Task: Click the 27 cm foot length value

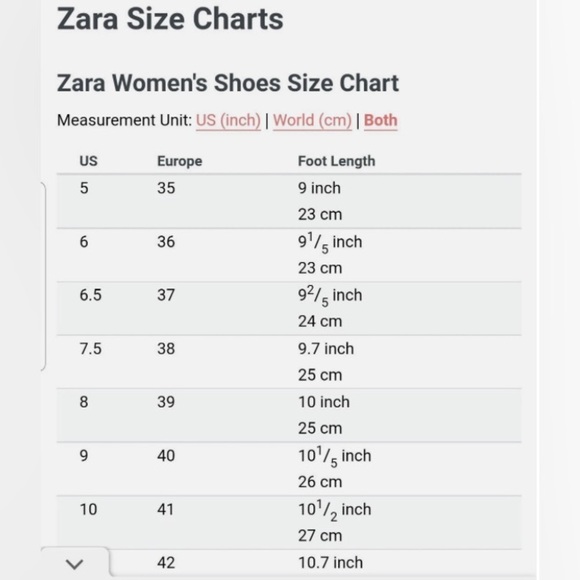Action: point(320,536)
